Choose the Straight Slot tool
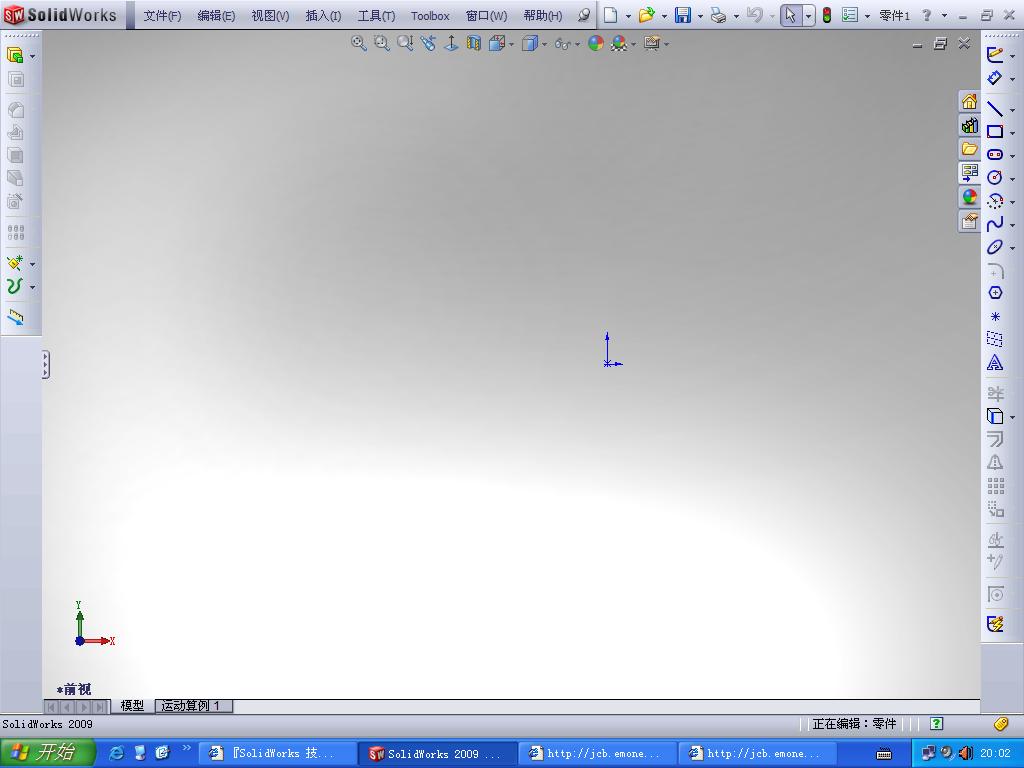 (995, 154)
